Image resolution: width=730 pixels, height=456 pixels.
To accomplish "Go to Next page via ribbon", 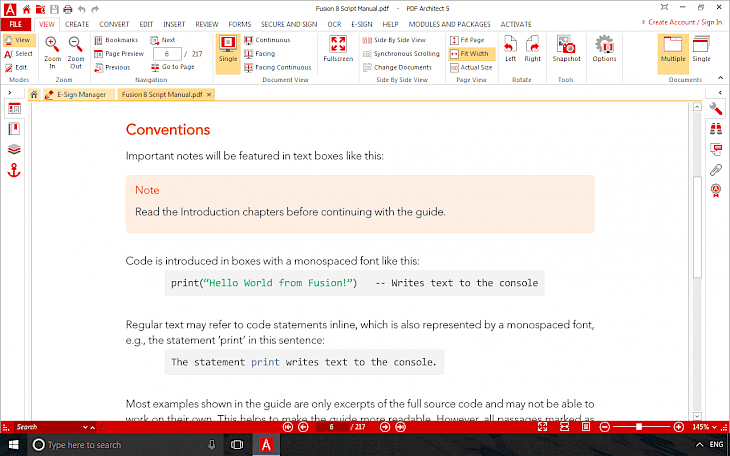I will pos(162,40).
